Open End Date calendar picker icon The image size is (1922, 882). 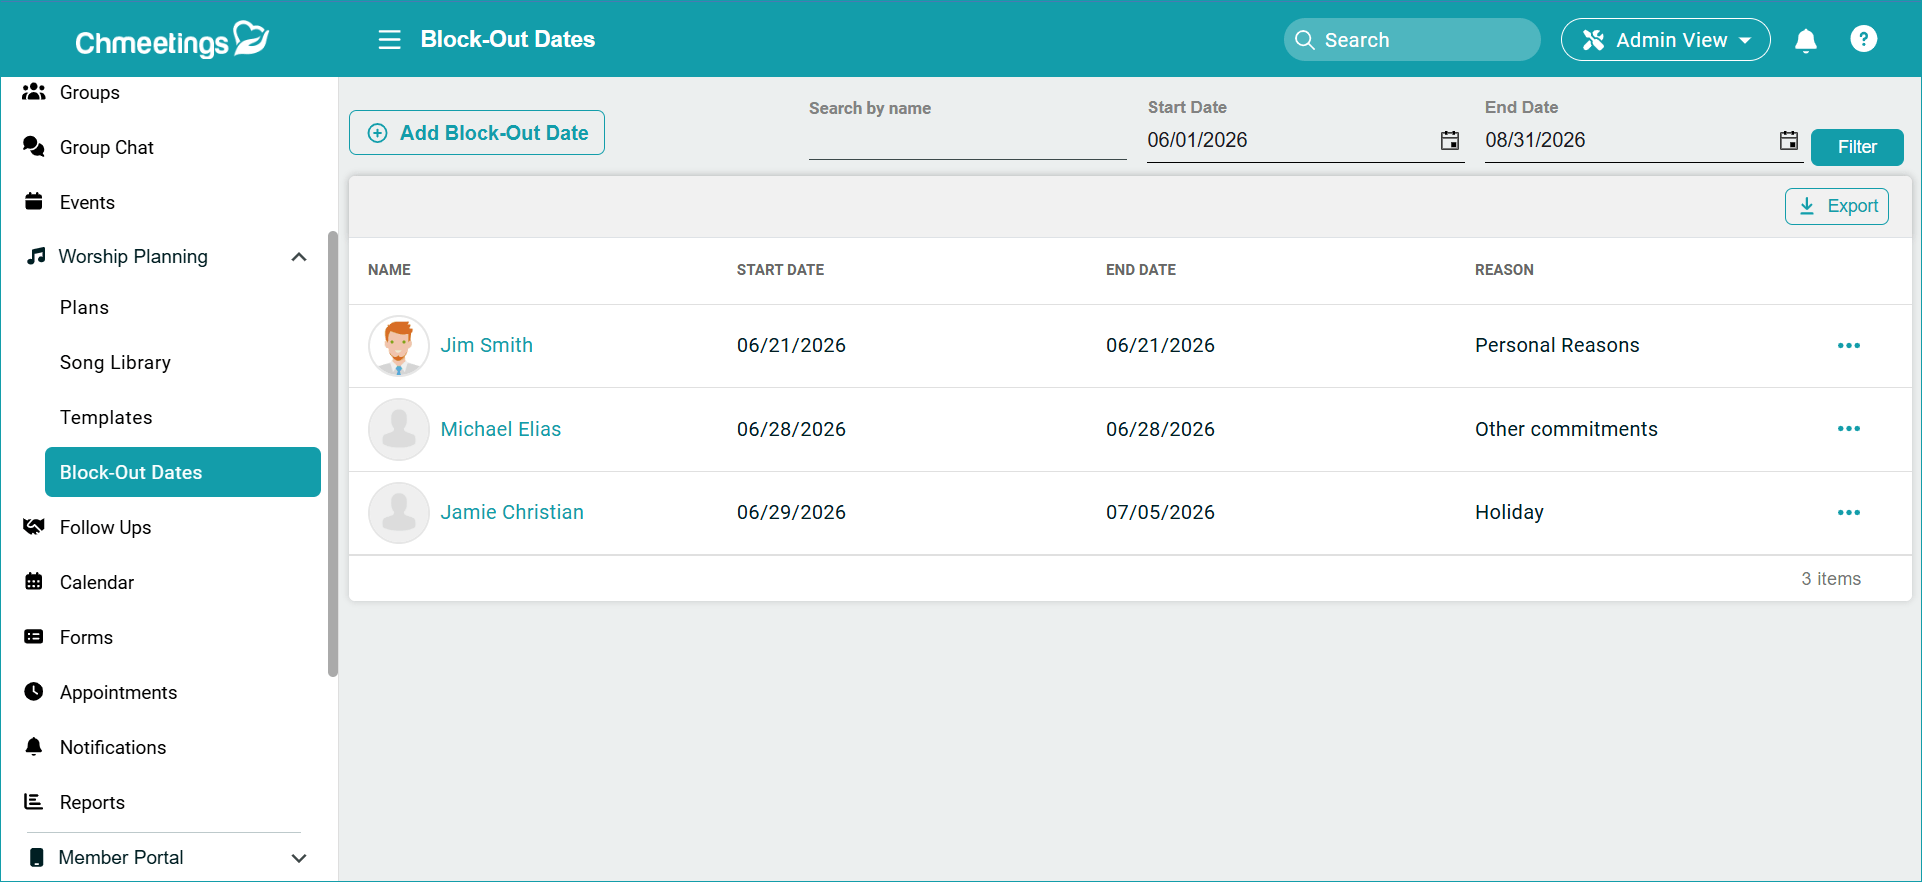1789,140
